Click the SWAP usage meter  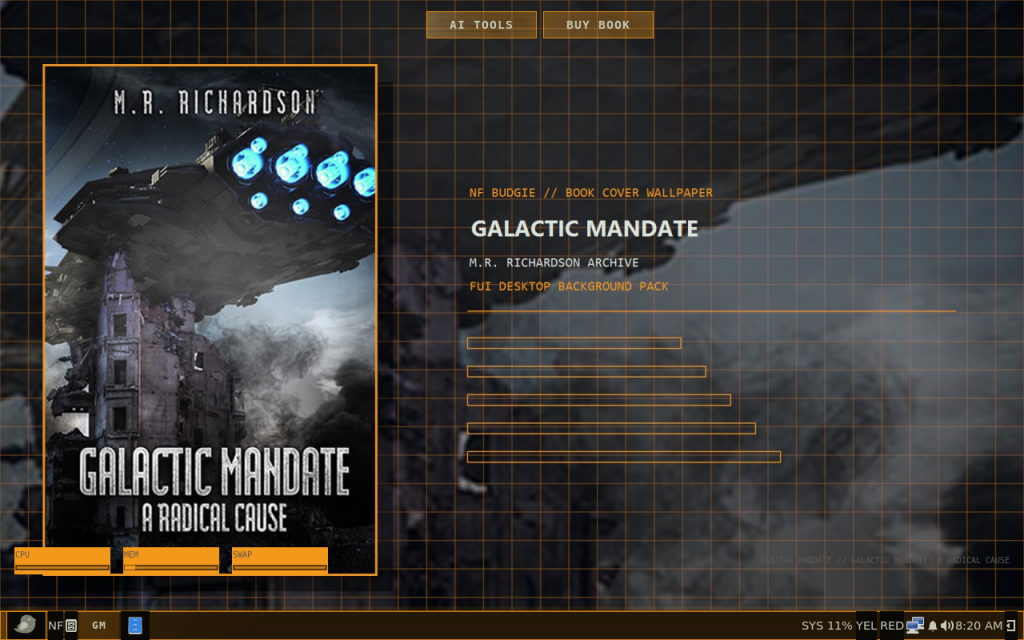(280, 560)
